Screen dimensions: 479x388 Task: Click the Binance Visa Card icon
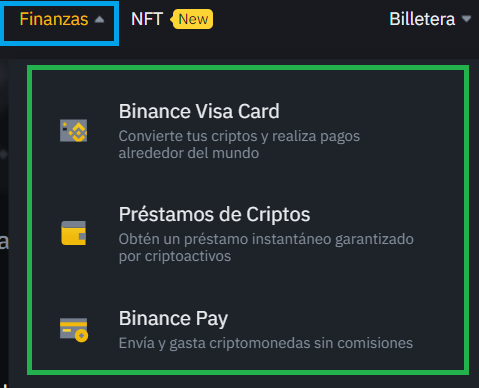pos(74,131)
